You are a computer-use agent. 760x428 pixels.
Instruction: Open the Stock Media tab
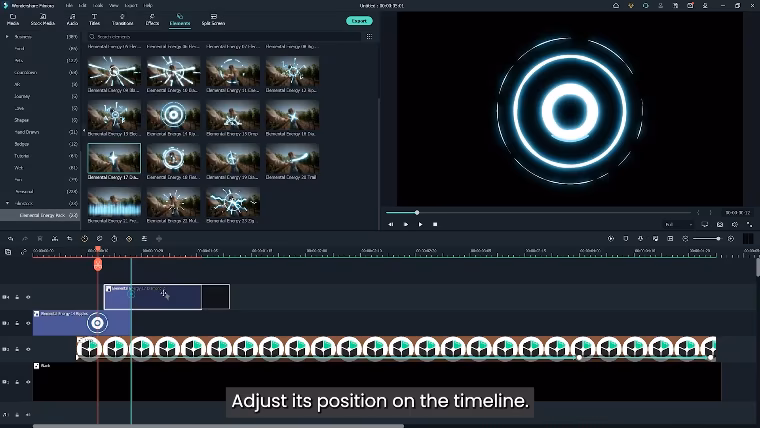pyautogui.click(x=43, y=19)
